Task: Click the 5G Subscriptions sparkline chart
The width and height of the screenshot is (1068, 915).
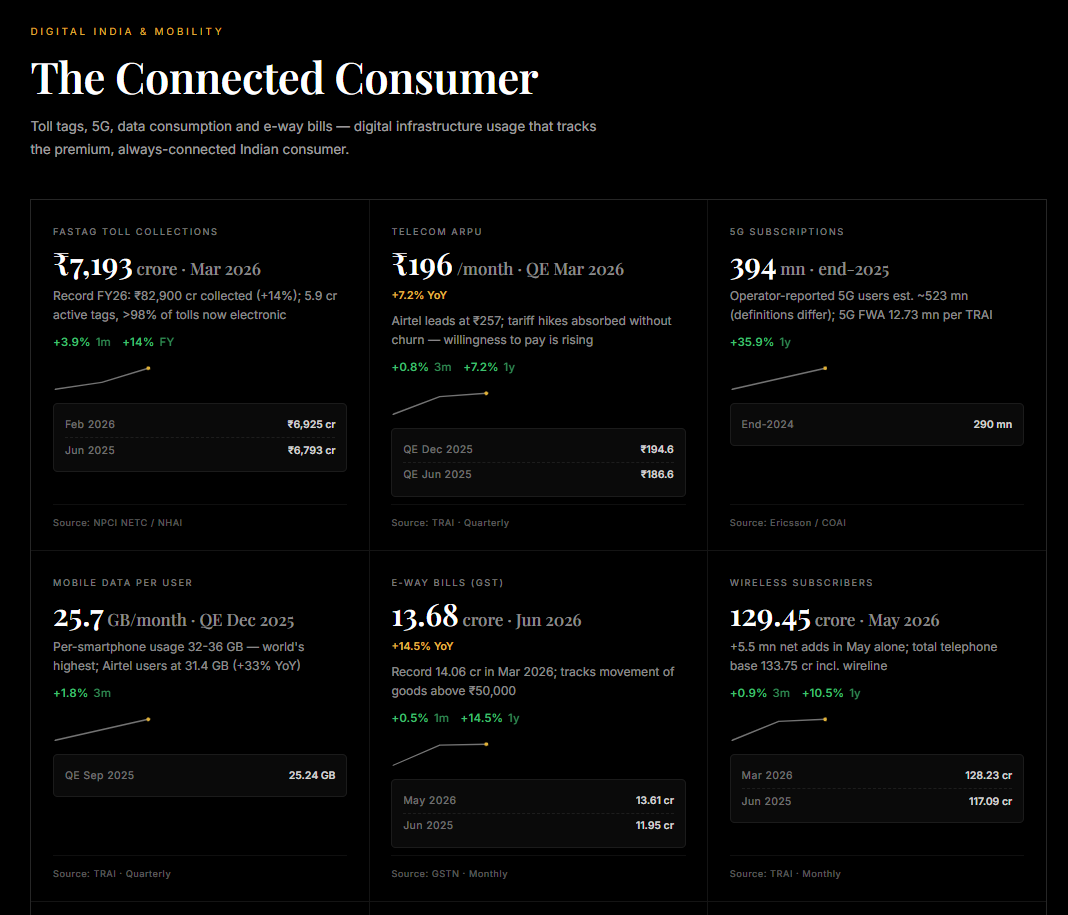Action: pyautogui.click(x=779, y=379)
